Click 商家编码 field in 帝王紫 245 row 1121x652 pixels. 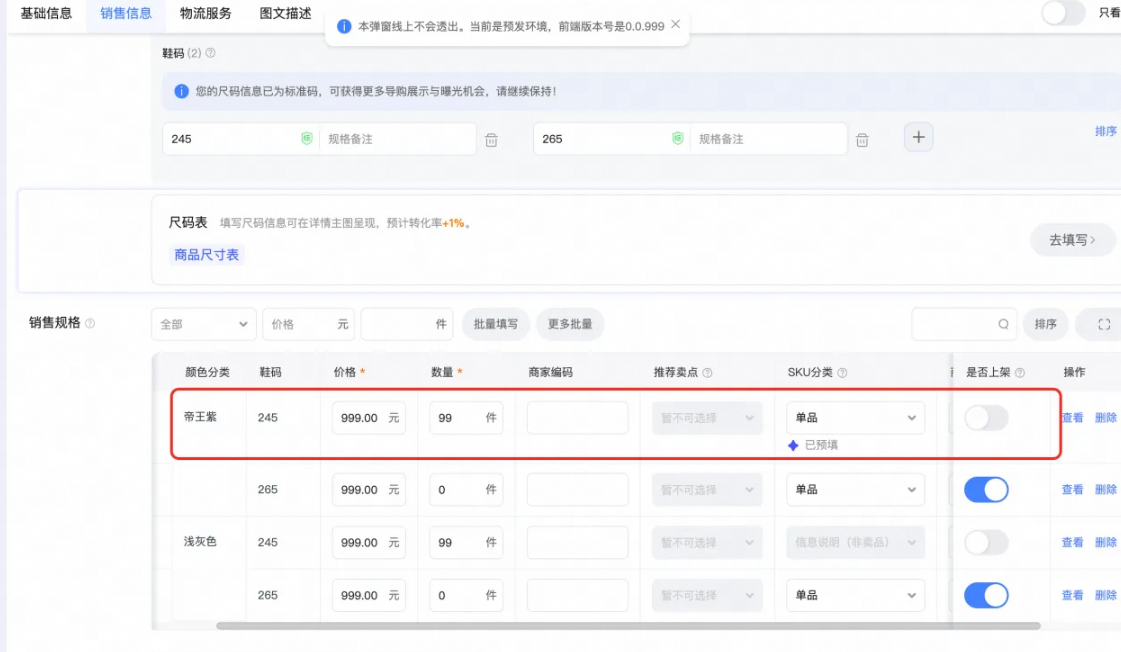578,418
